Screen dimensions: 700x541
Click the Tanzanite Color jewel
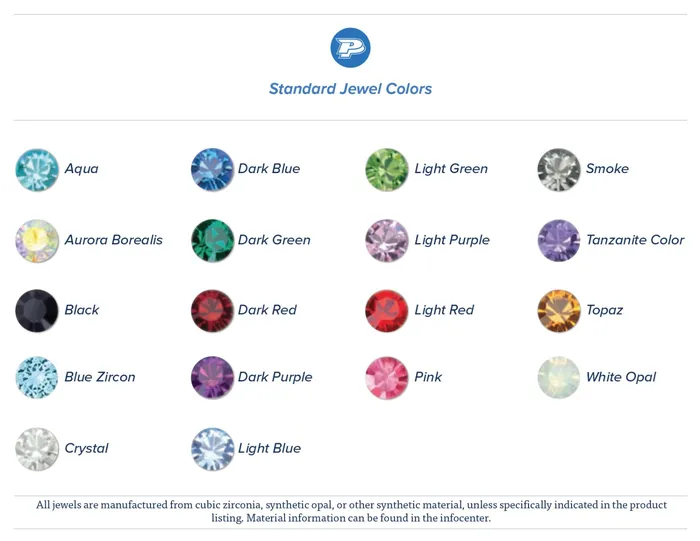point(559,241)
